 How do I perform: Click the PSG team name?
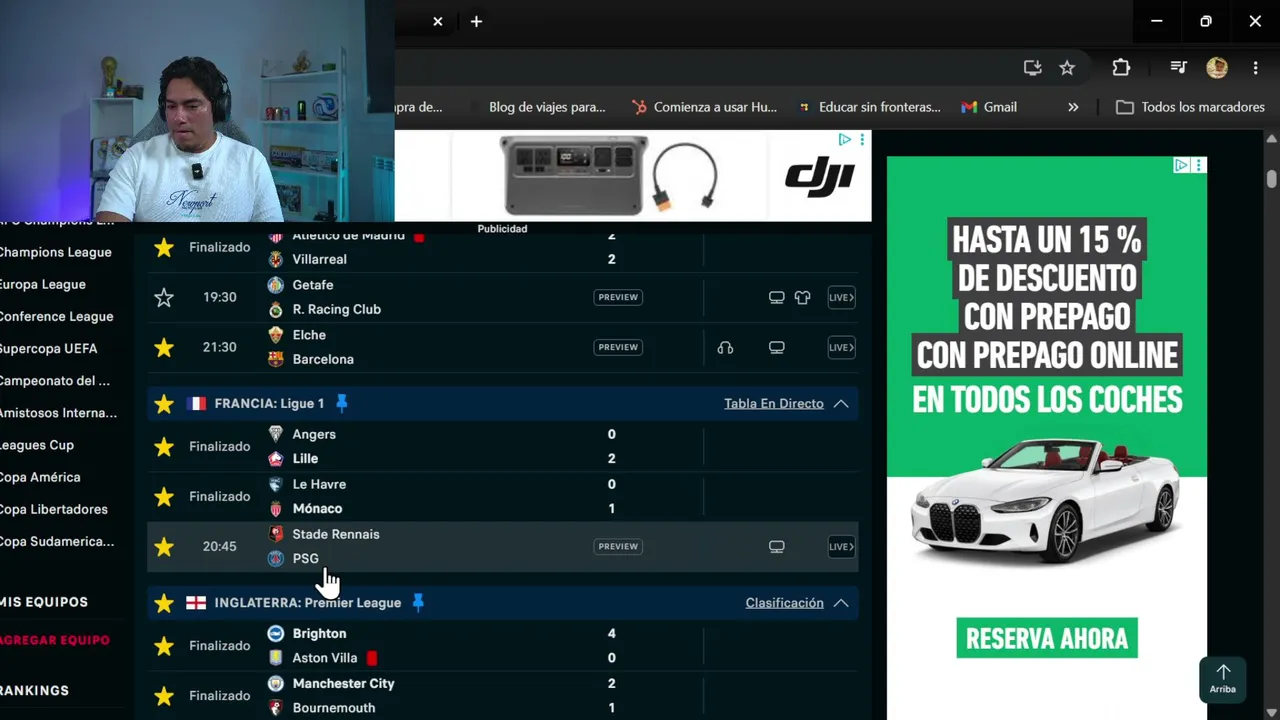[306, 558]
